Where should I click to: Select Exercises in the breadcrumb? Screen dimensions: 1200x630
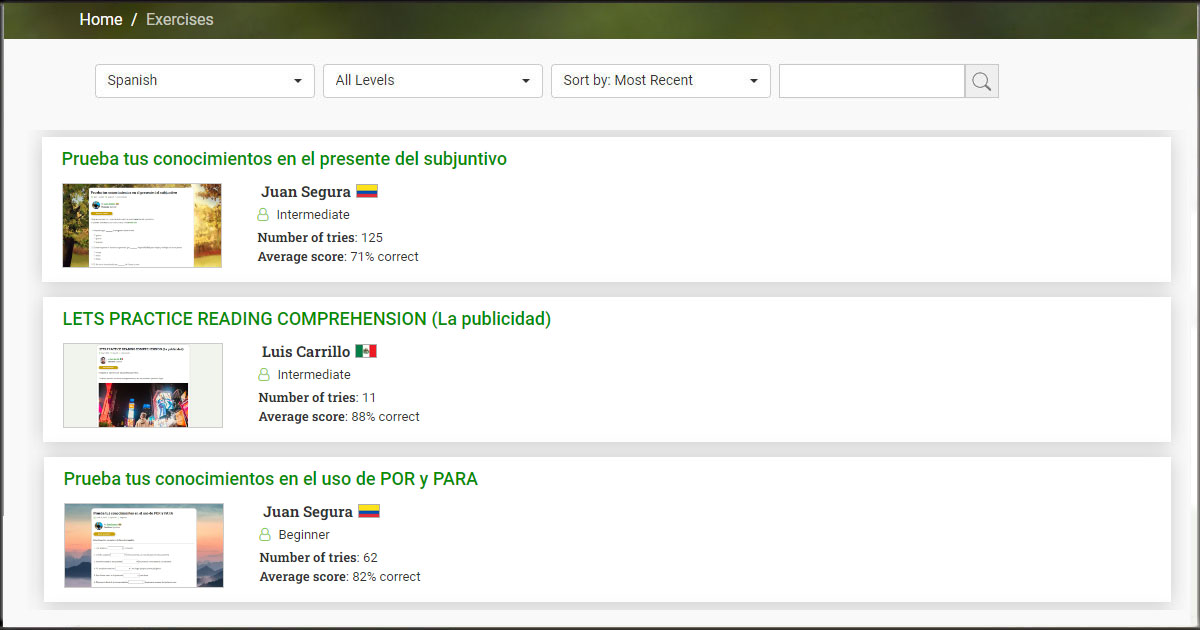coord(179,20)
